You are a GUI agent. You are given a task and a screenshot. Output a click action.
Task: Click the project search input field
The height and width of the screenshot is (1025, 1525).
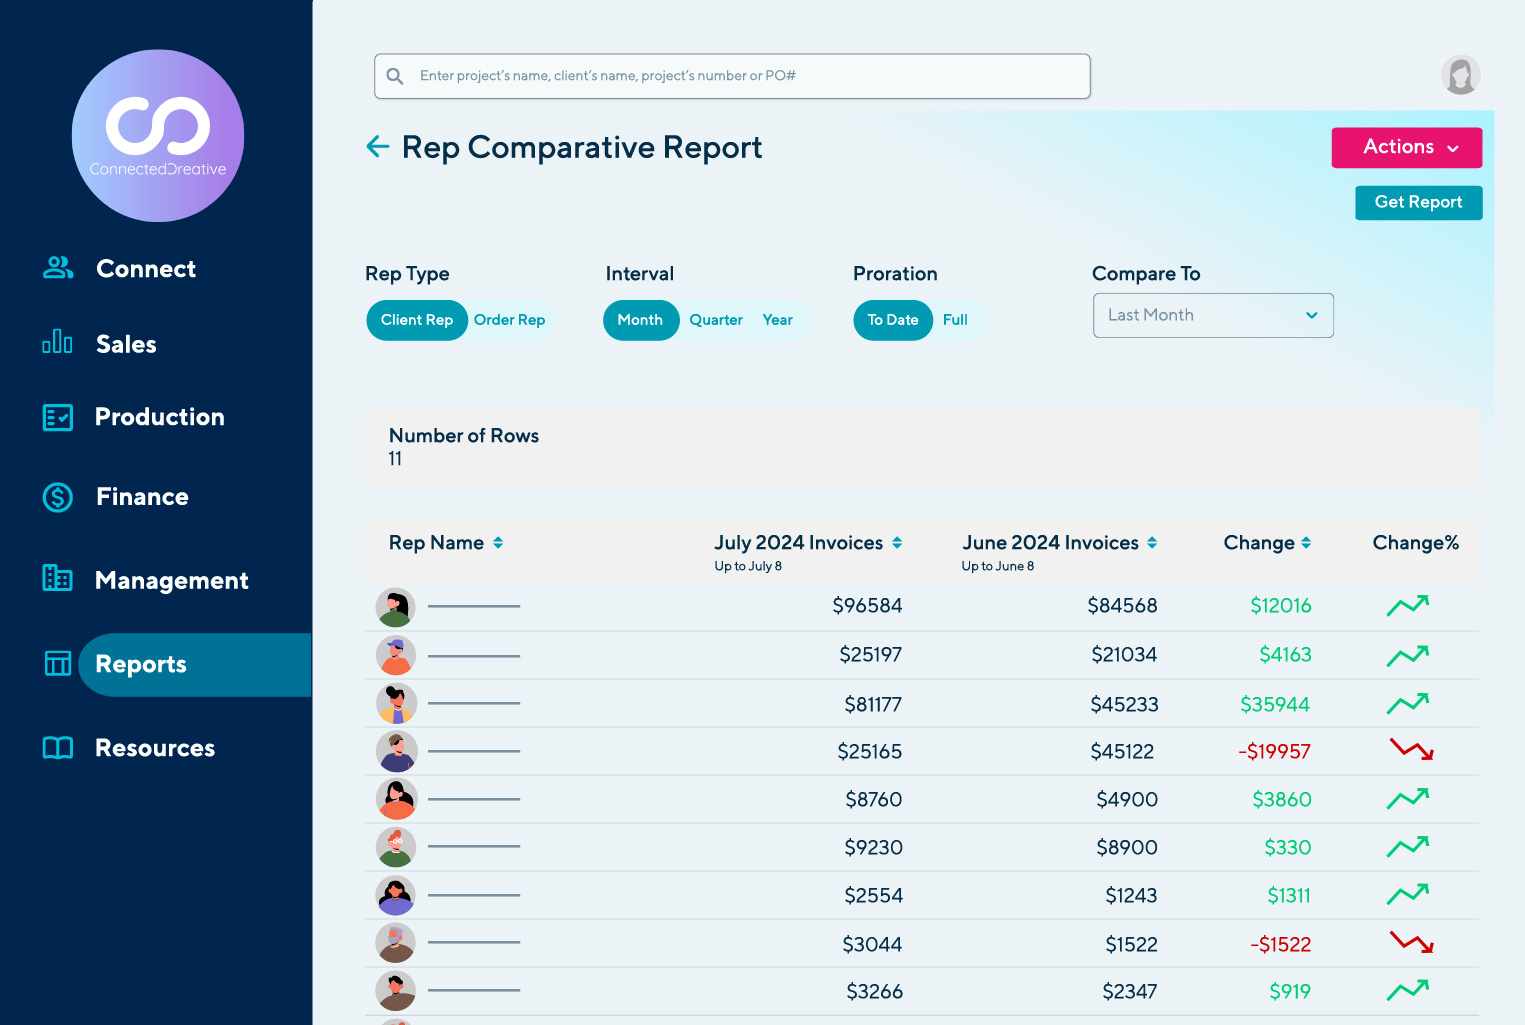pyautogui.click(x=732, y=76)
